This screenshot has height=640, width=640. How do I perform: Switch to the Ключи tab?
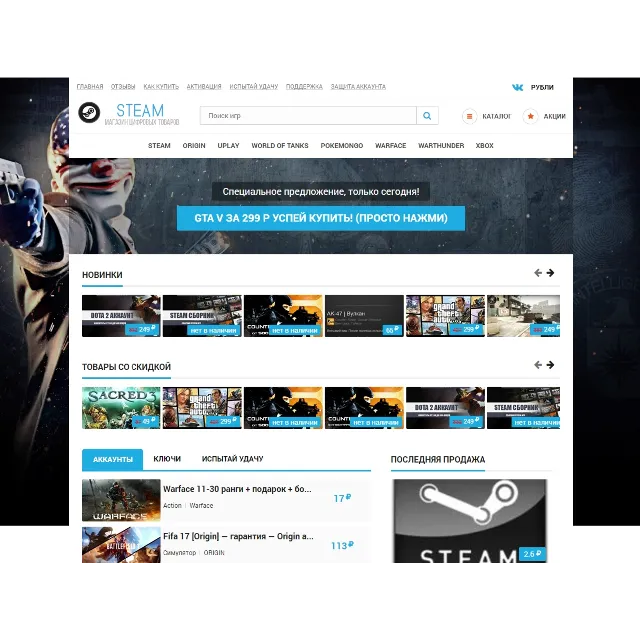click(x=167, y=459)
